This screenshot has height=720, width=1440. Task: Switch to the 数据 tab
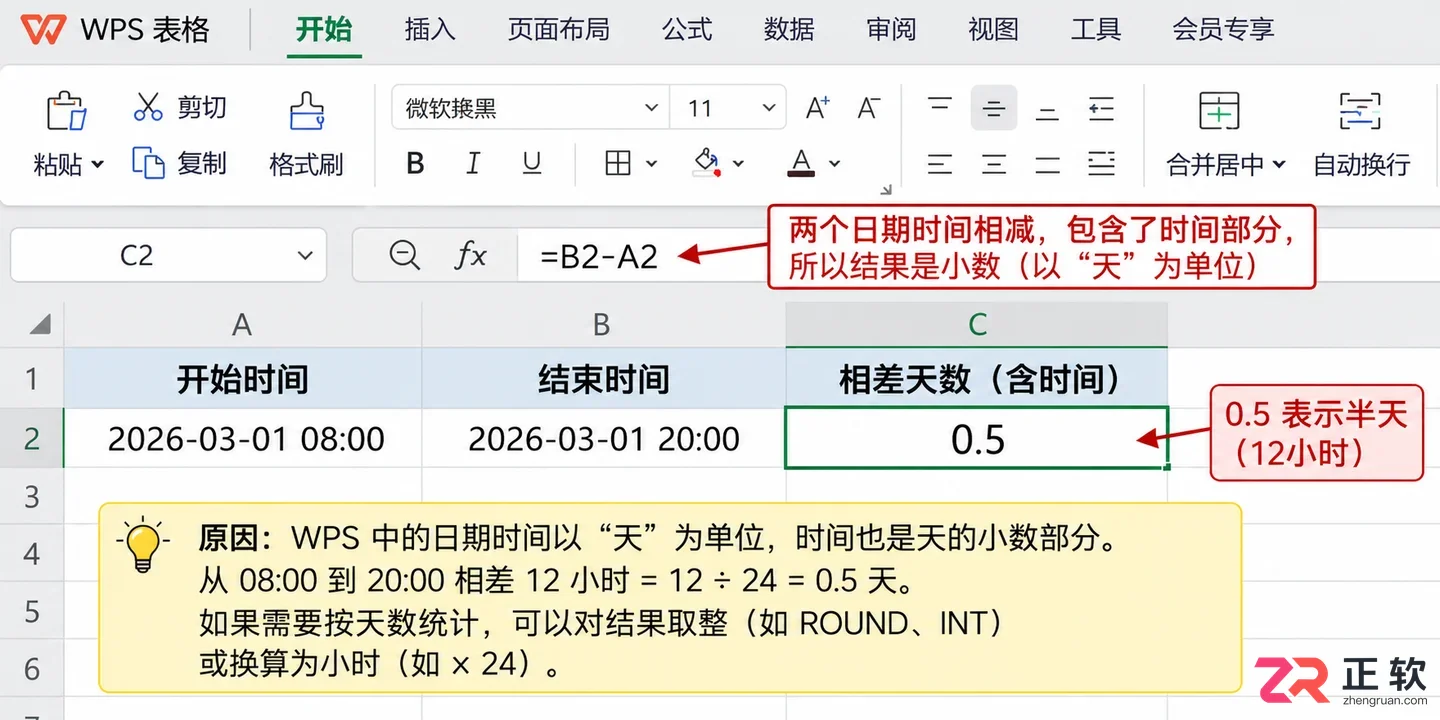click(x=789, y=29)
